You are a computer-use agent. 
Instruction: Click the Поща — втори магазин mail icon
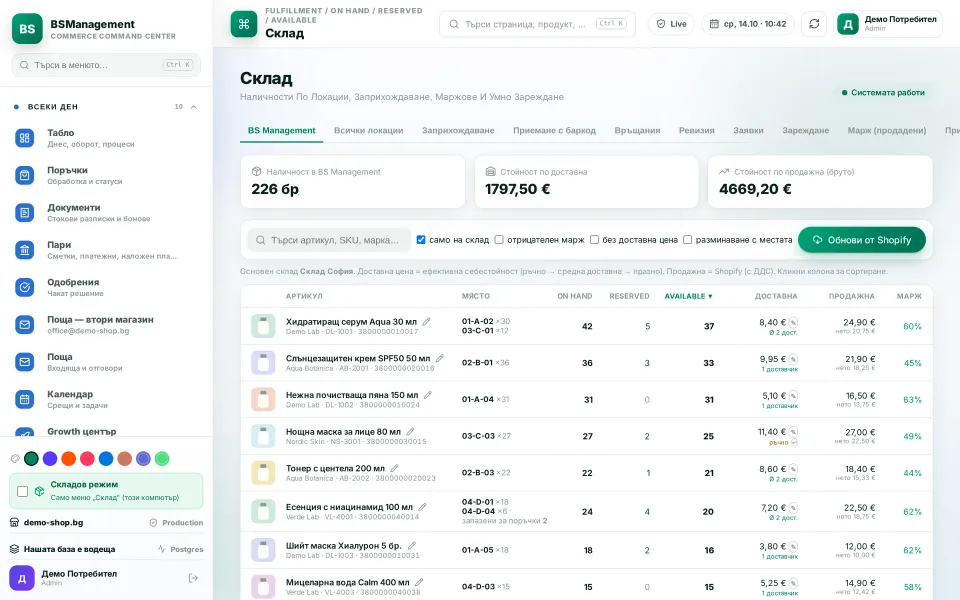(x=24, y=324)
